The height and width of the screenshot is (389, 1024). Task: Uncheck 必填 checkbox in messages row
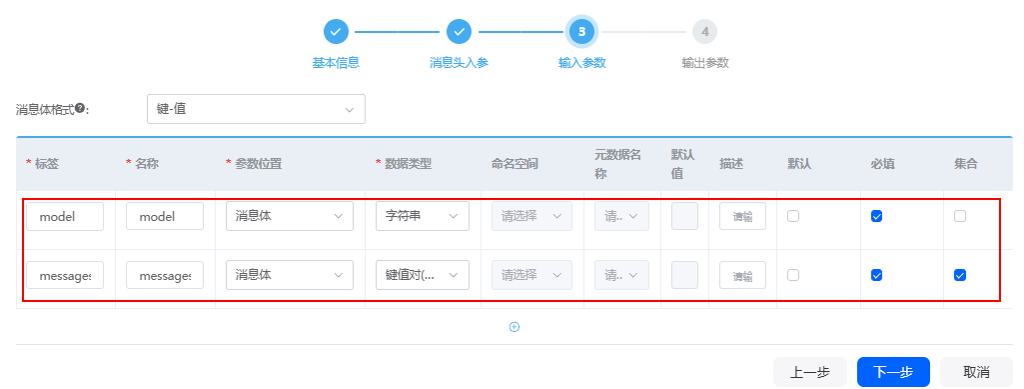[x=876, y=275]
